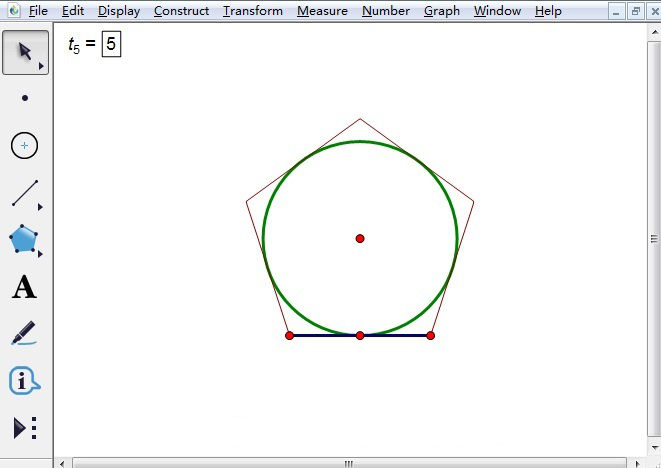The width and height of the screenshot is (661, 468).
Task: Select the tangent midpoint on bottom segment
Action: (x=360, y=335)
